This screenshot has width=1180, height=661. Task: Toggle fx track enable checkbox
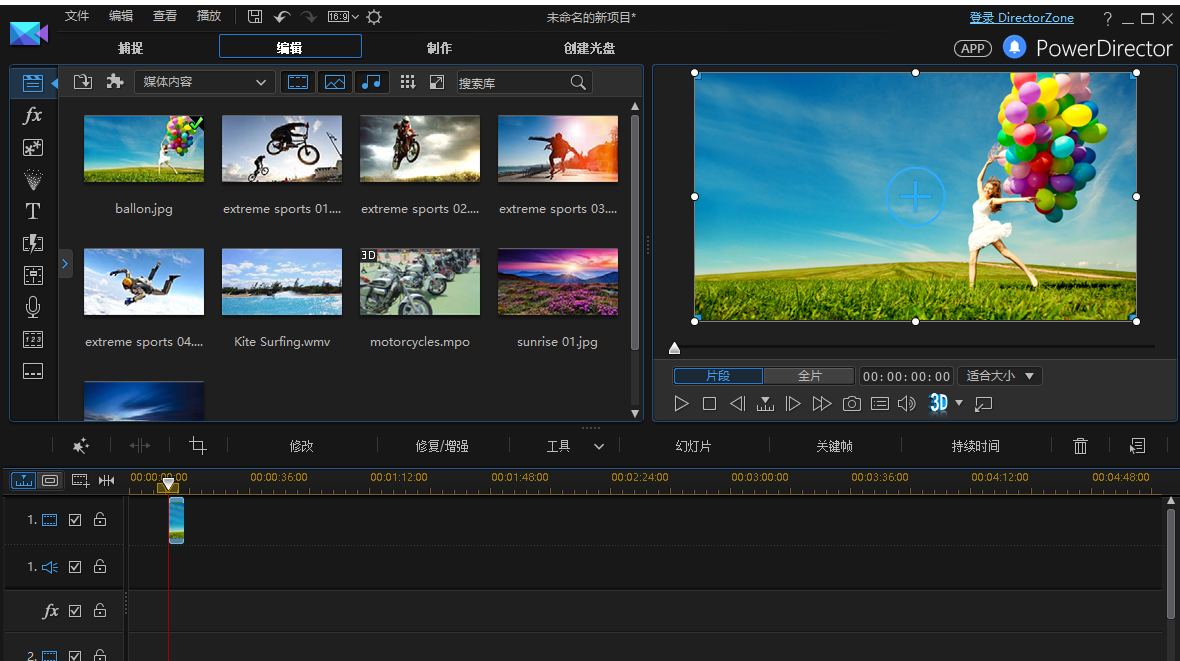[x=75, y=611]
